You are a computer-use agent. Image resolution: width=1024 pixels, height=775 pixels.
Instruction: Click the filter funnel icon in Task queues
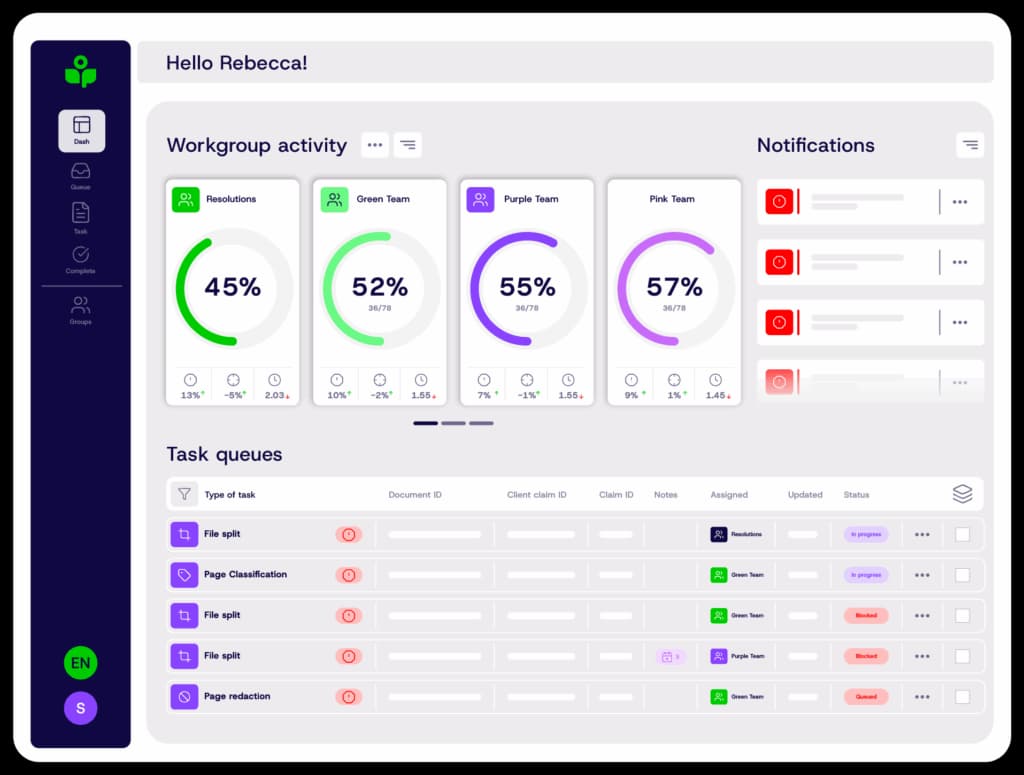(184, 493)
